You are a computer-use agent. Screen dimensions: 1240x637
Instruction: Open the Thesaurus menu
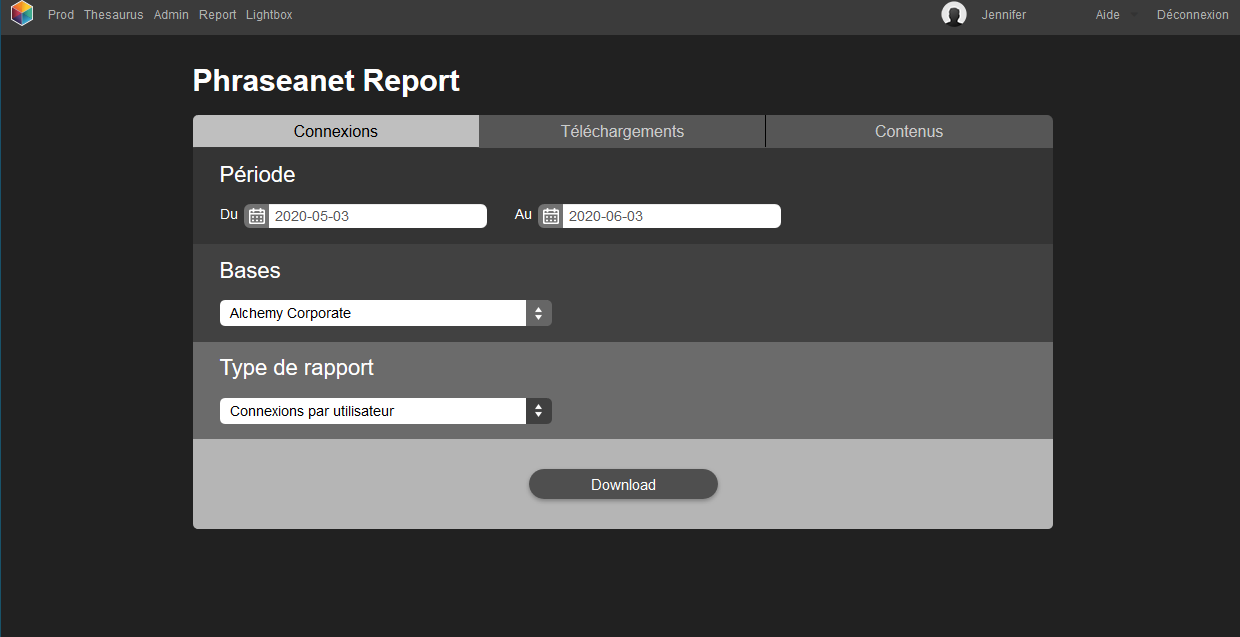click(x=113, y=14)
